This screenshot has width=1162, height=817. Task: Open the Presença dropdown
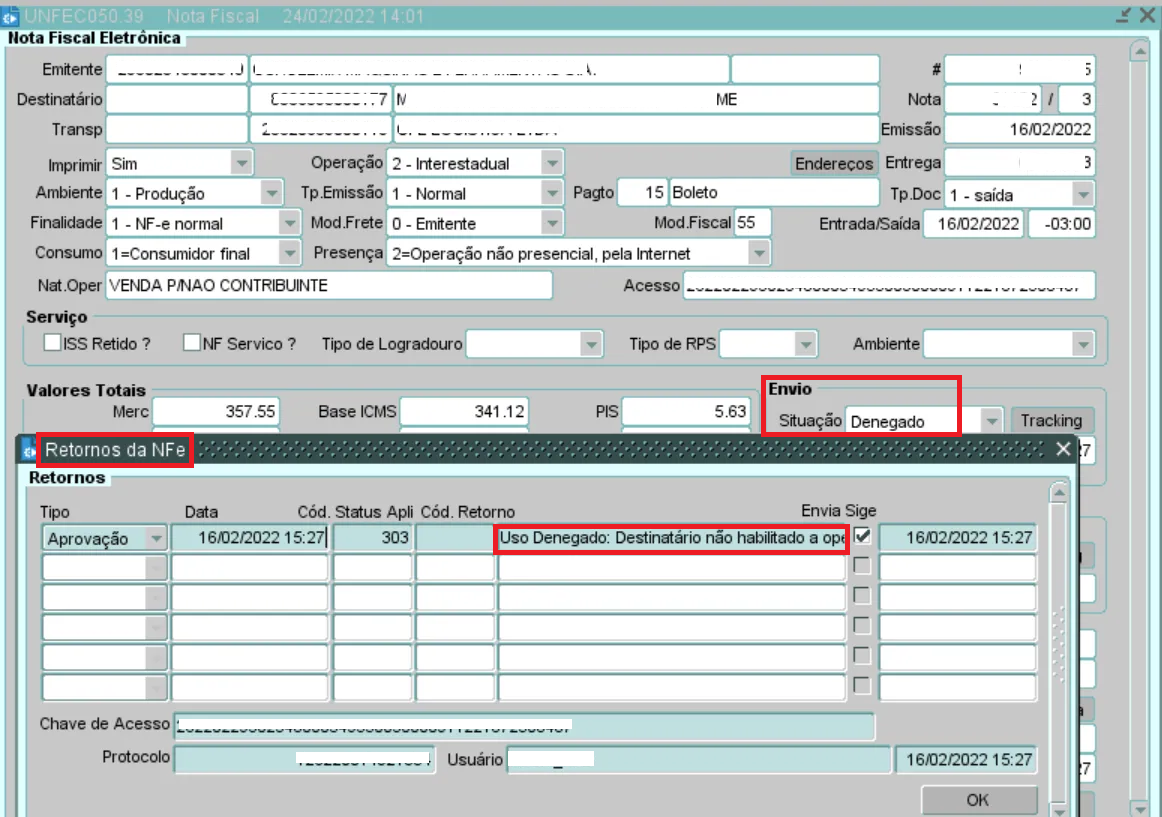[759, 254]
